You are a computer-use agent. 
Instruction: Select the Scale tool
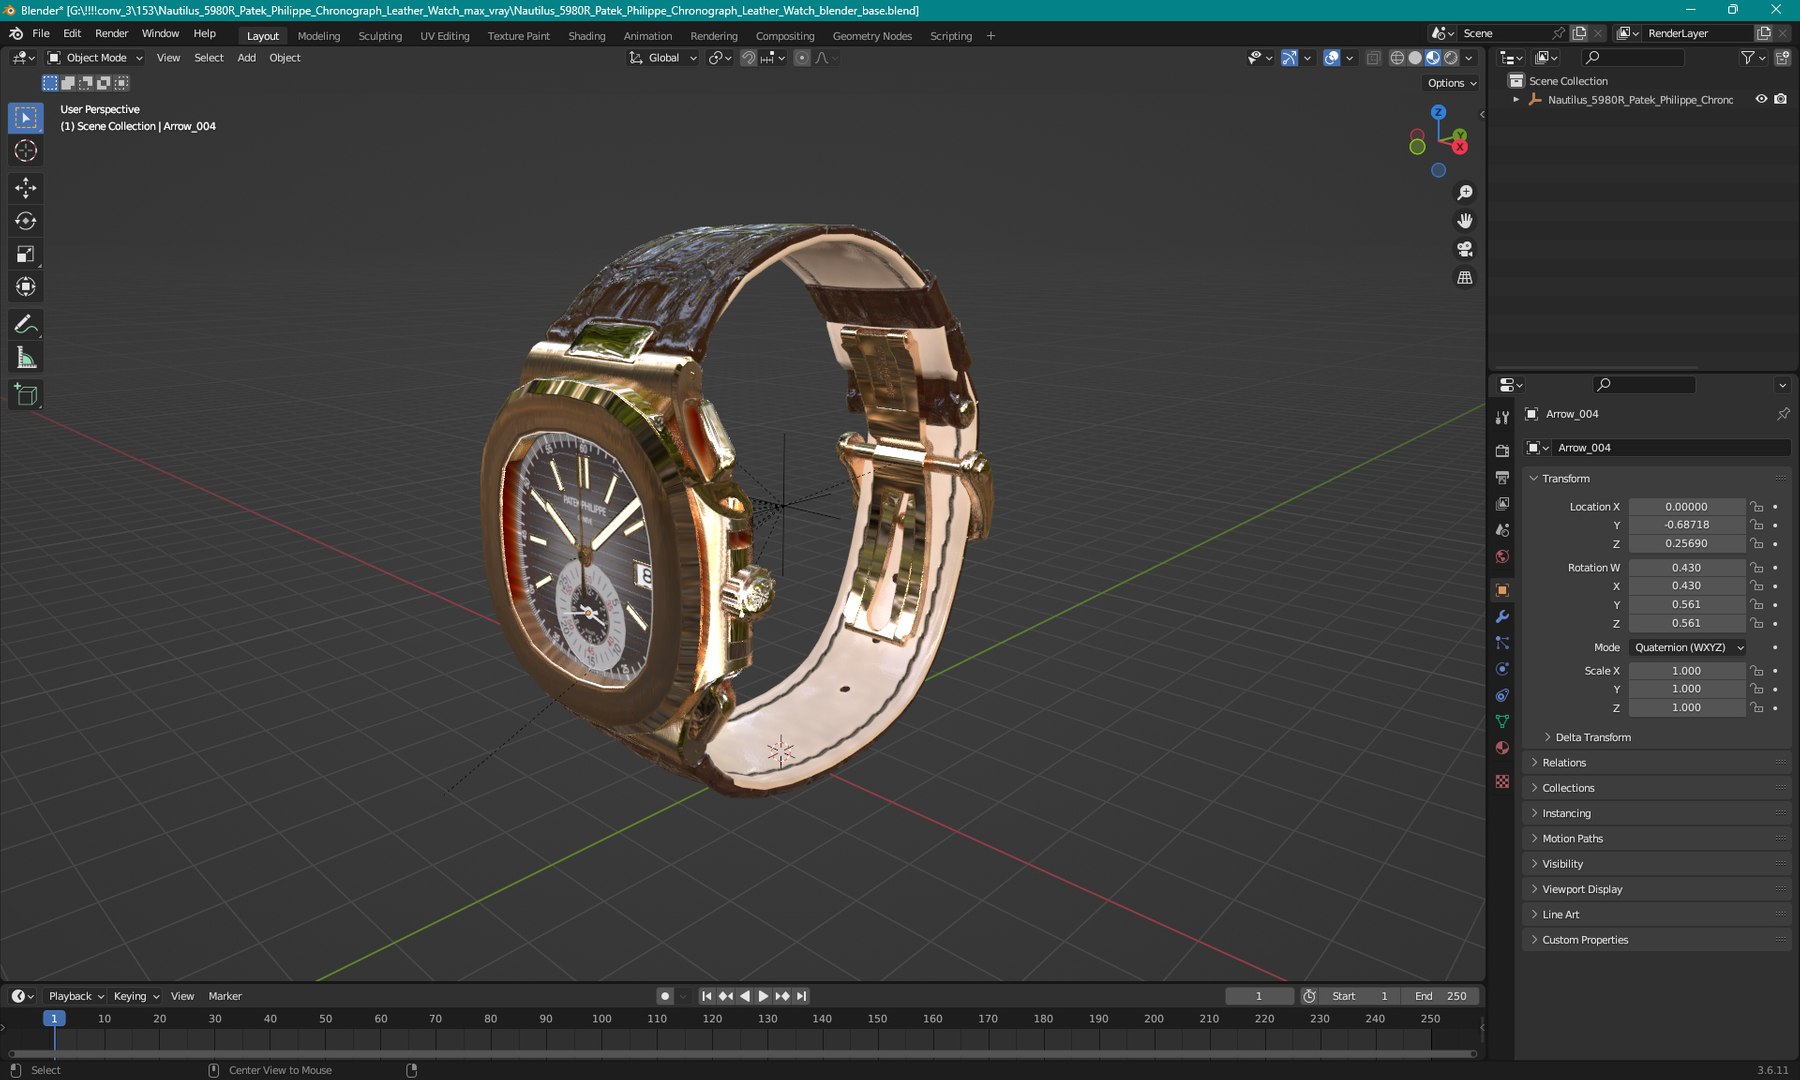tap(26, 254)
